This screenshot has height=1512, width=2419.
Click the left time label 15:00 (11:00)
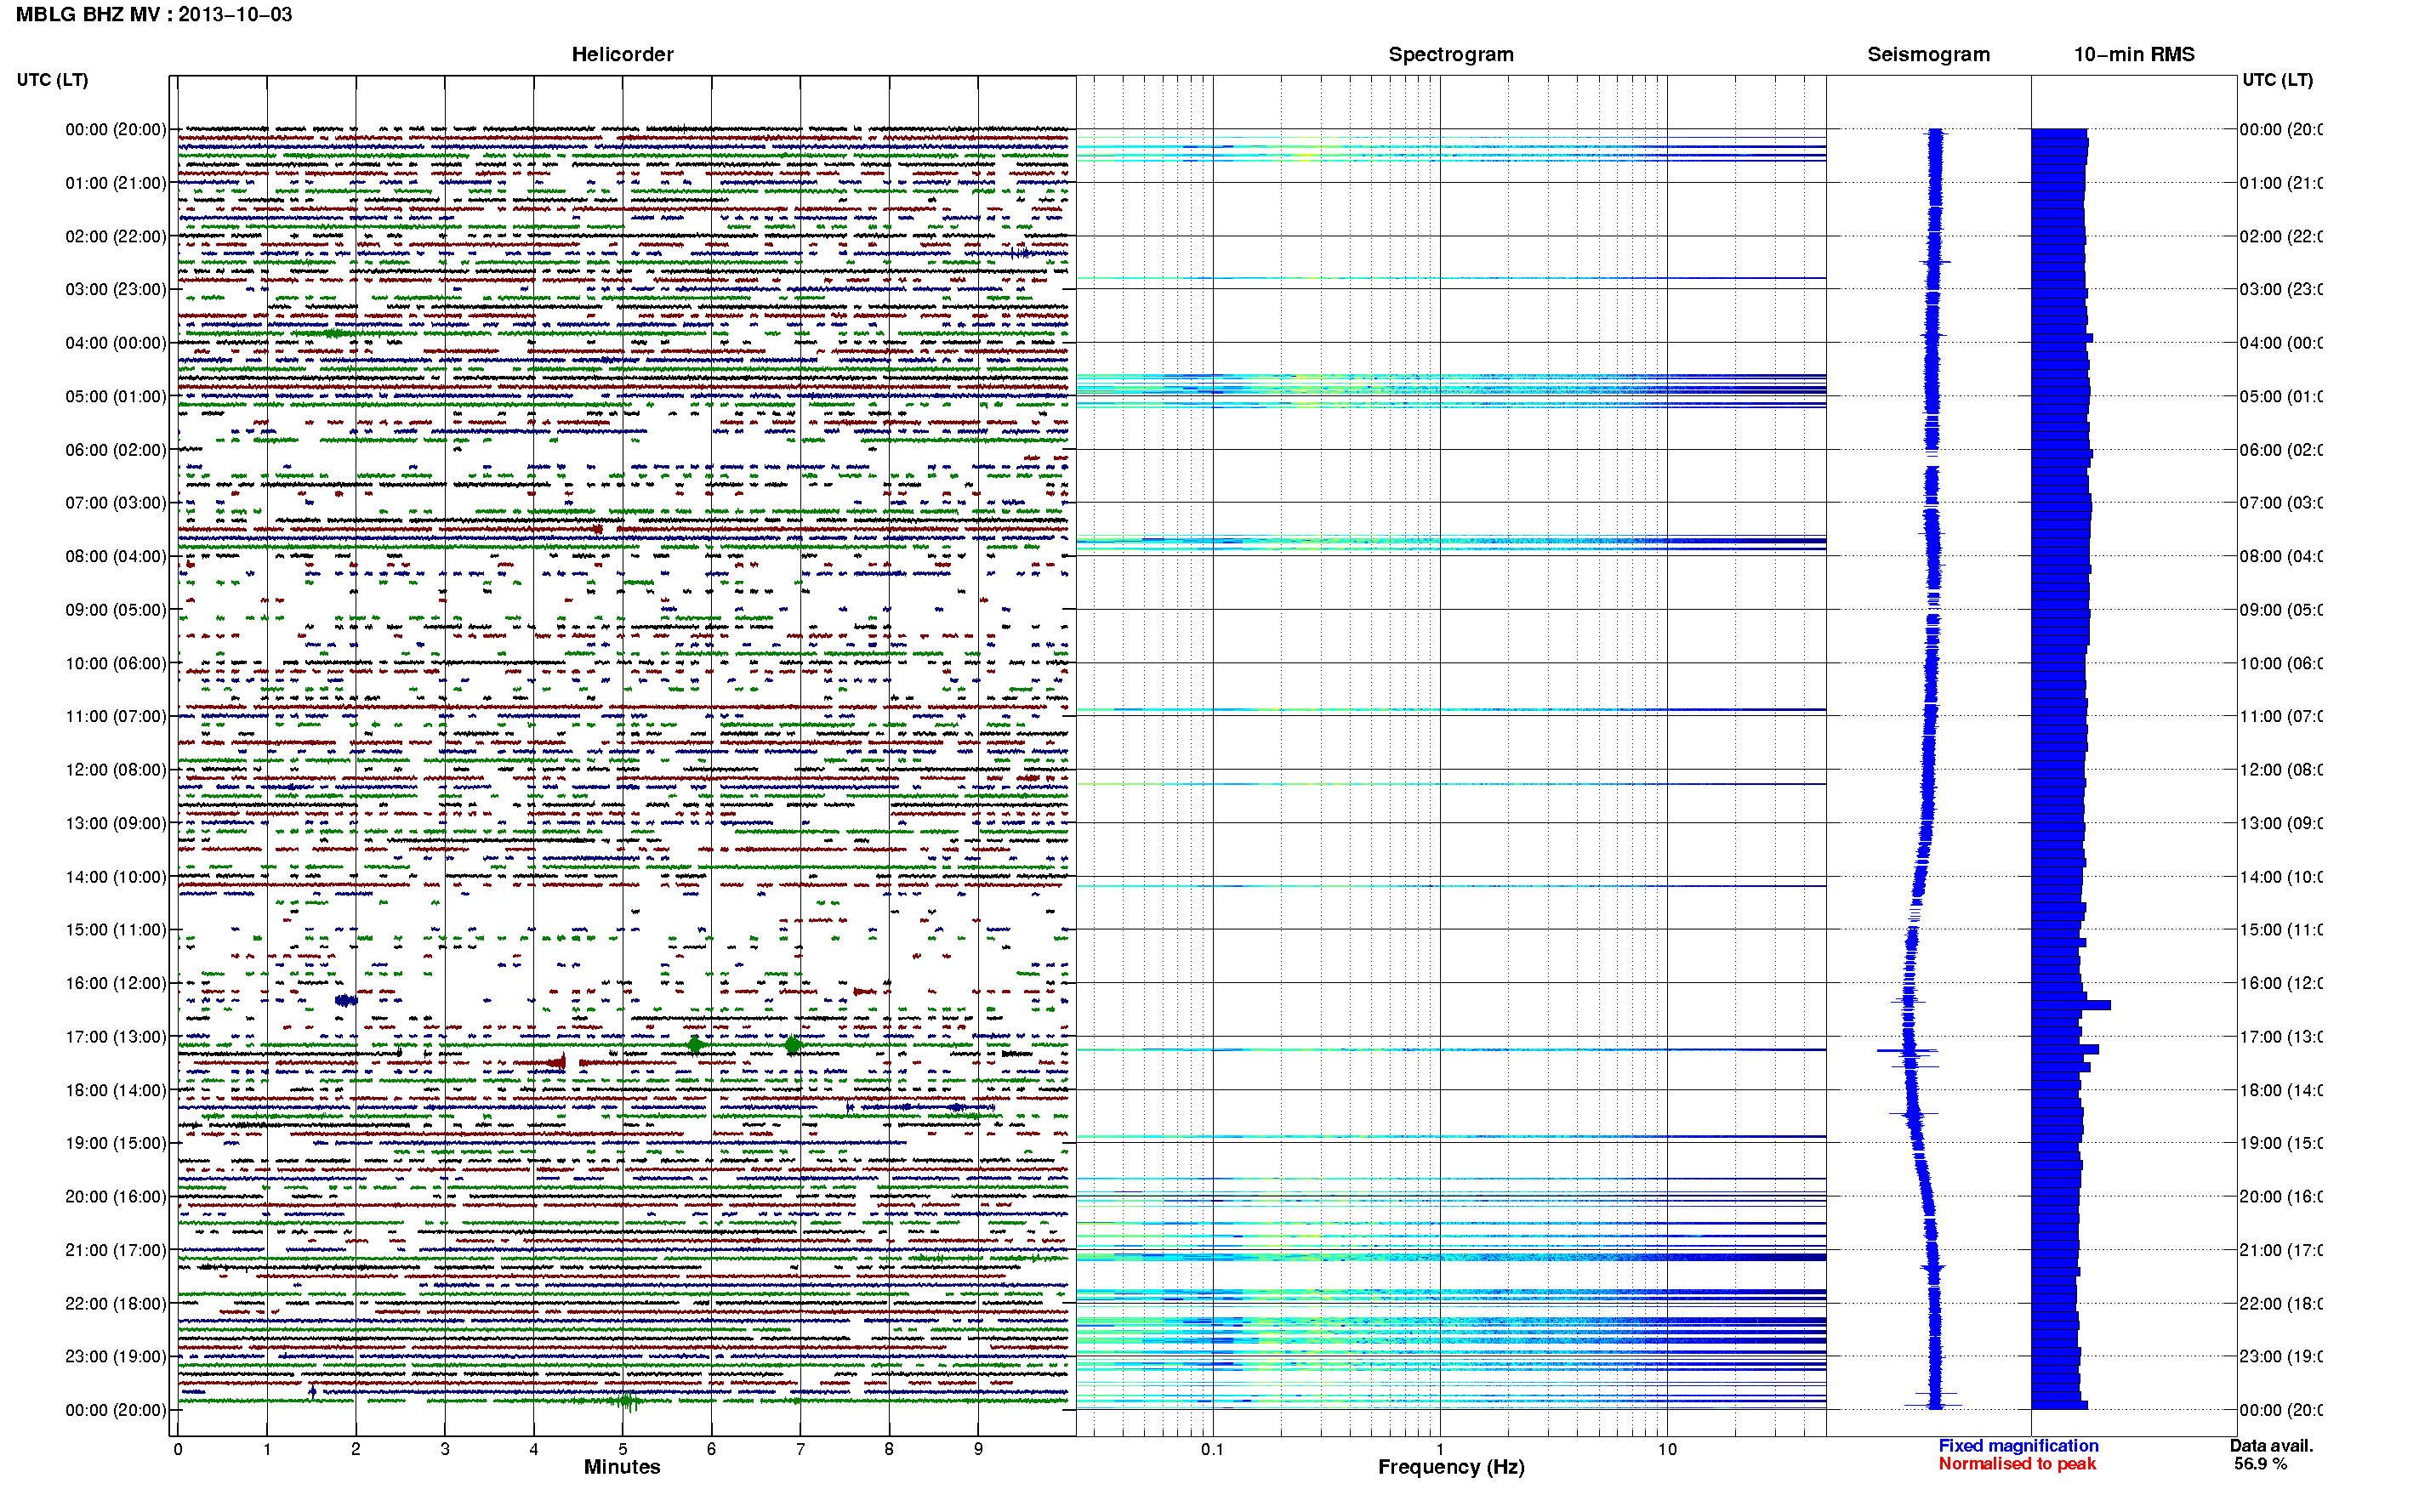click(116, 930)
